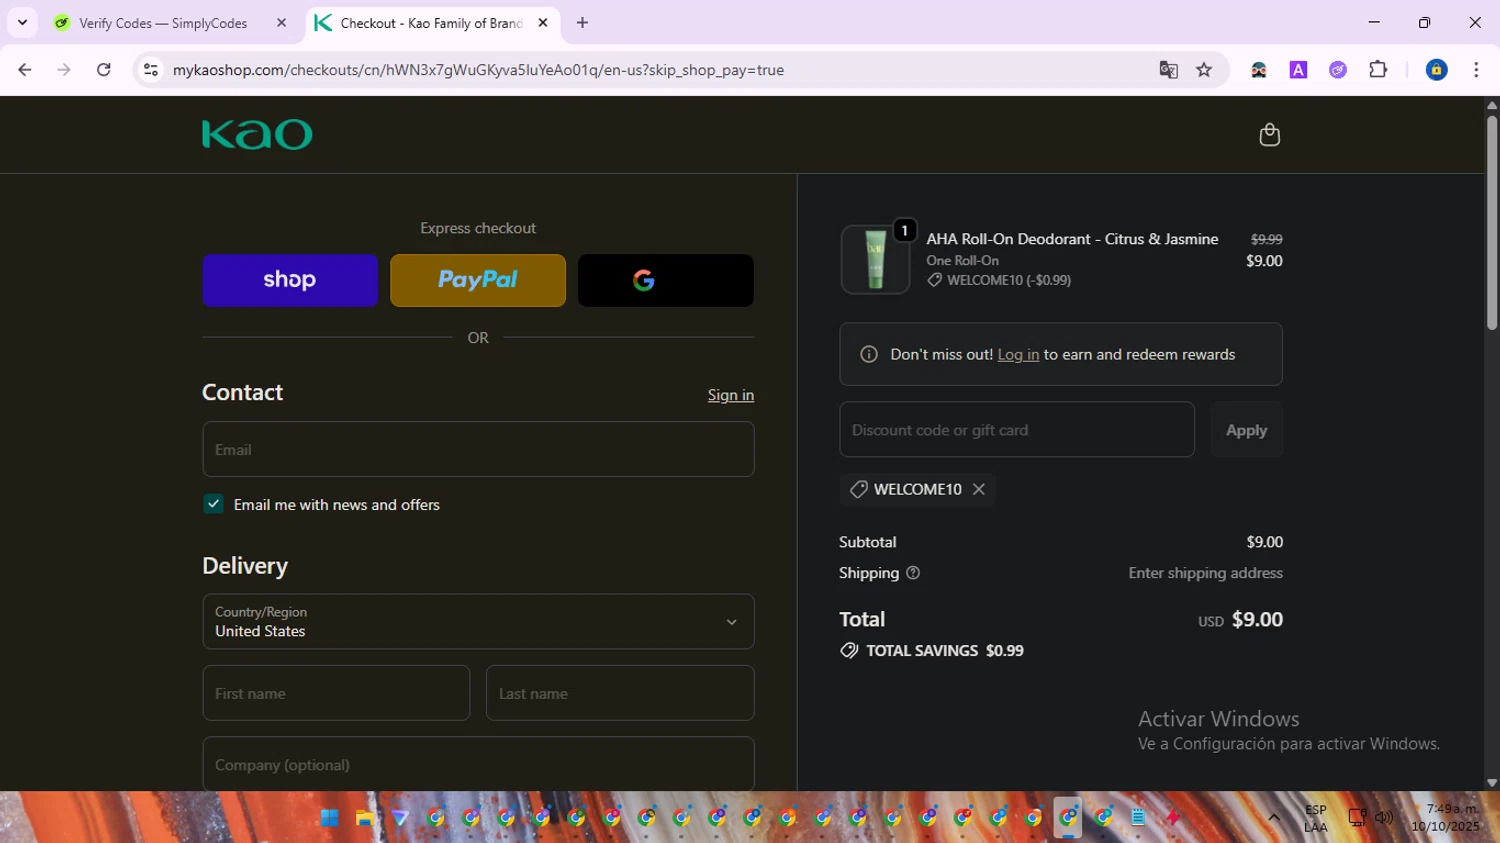Focus the Discount code or gift card field
The width and height of the screenshot is (1500, 843).
[1017, 430]
